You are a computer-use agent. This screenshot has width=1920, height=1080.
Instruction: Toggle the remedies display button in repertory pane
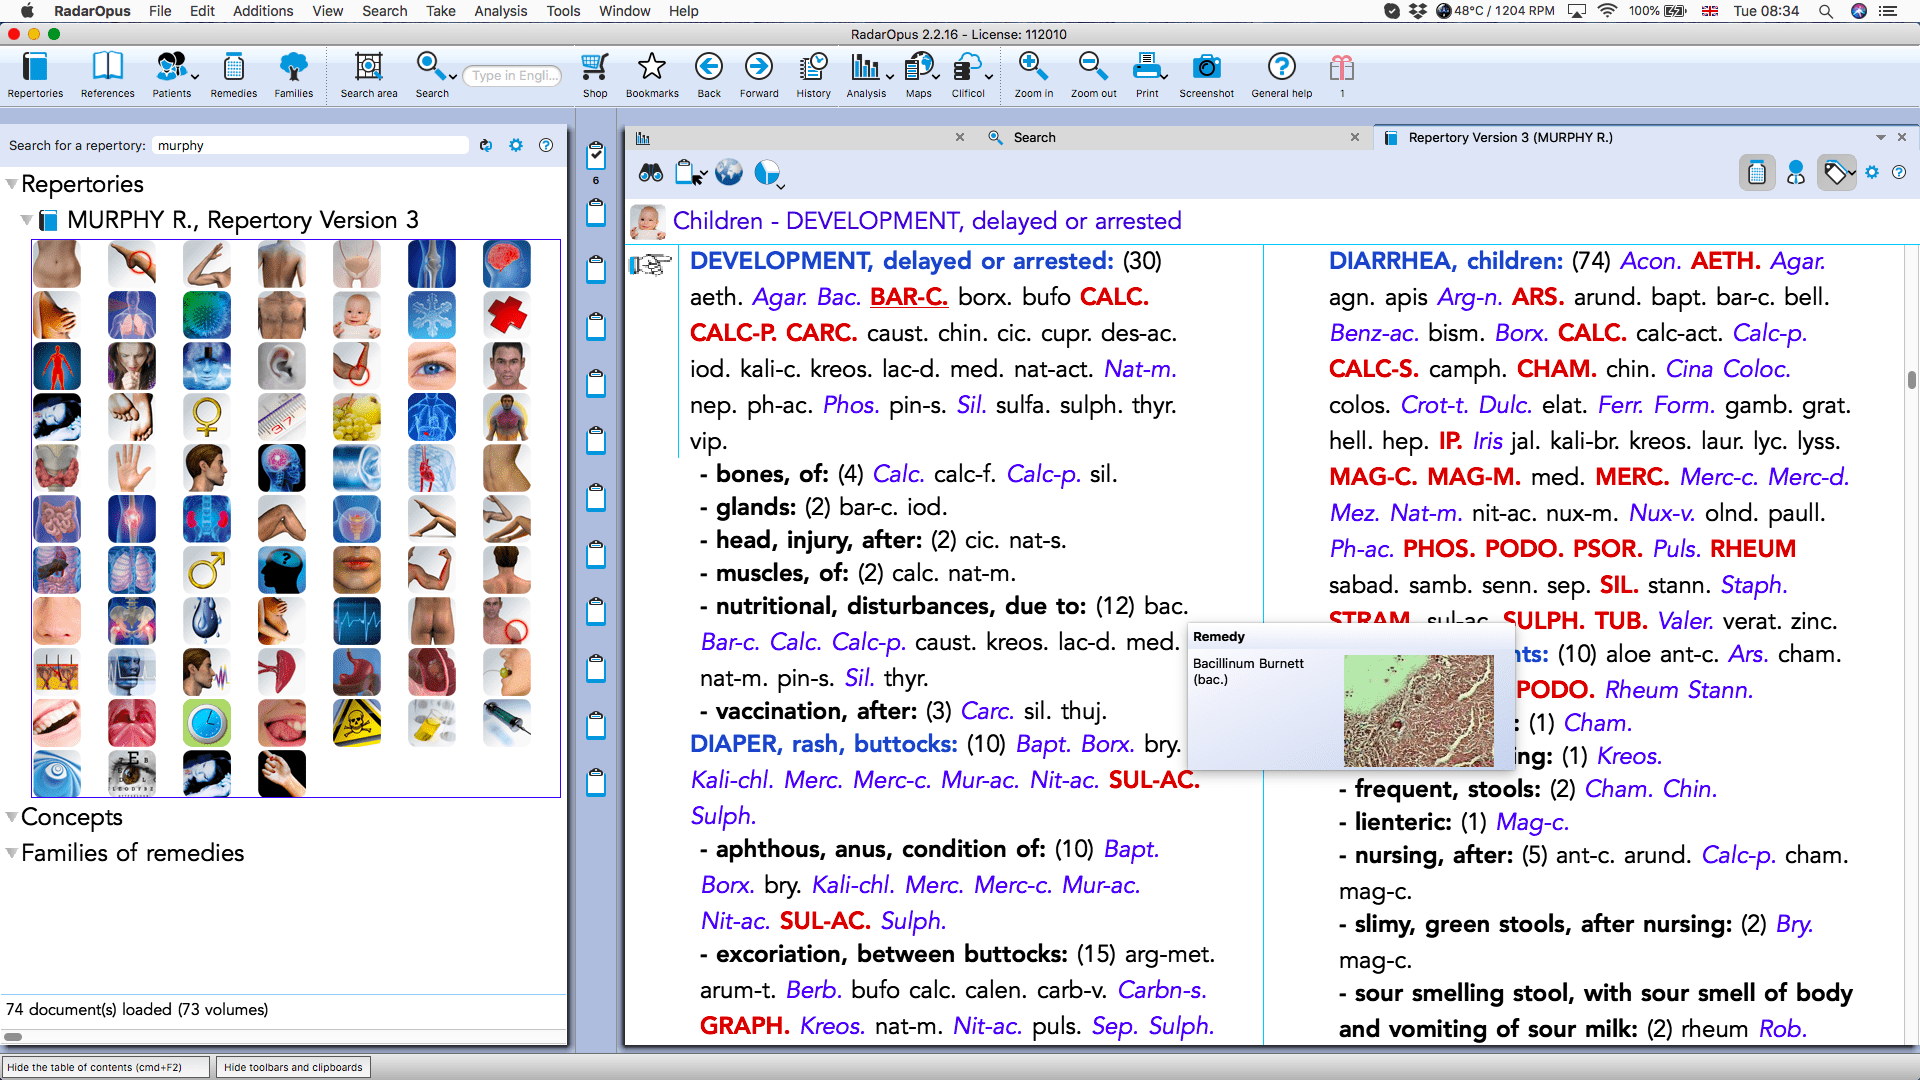click(x=1757, y=173)
